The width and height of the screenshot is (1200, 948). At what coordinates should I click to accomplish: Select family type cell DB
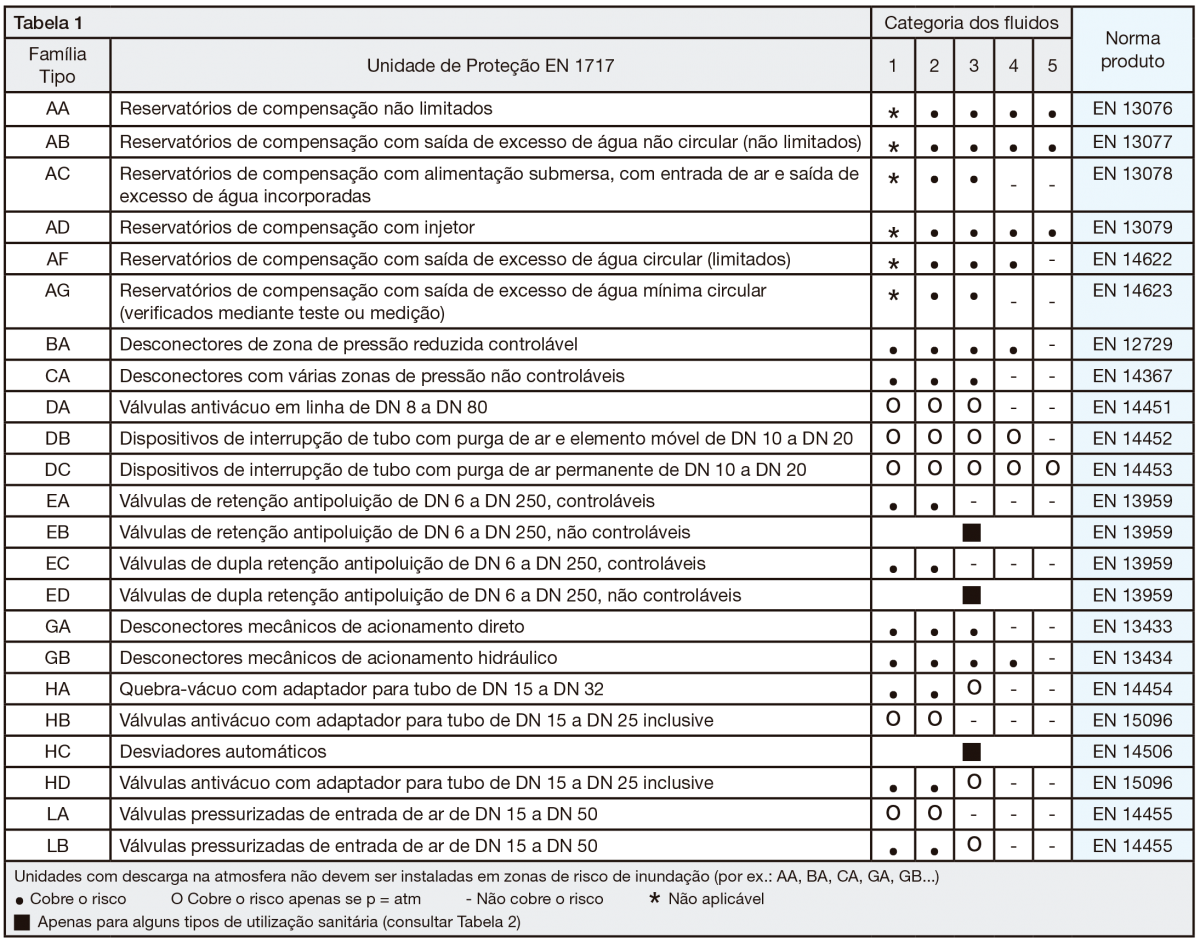pyautogui.click(x=57, y=438)
